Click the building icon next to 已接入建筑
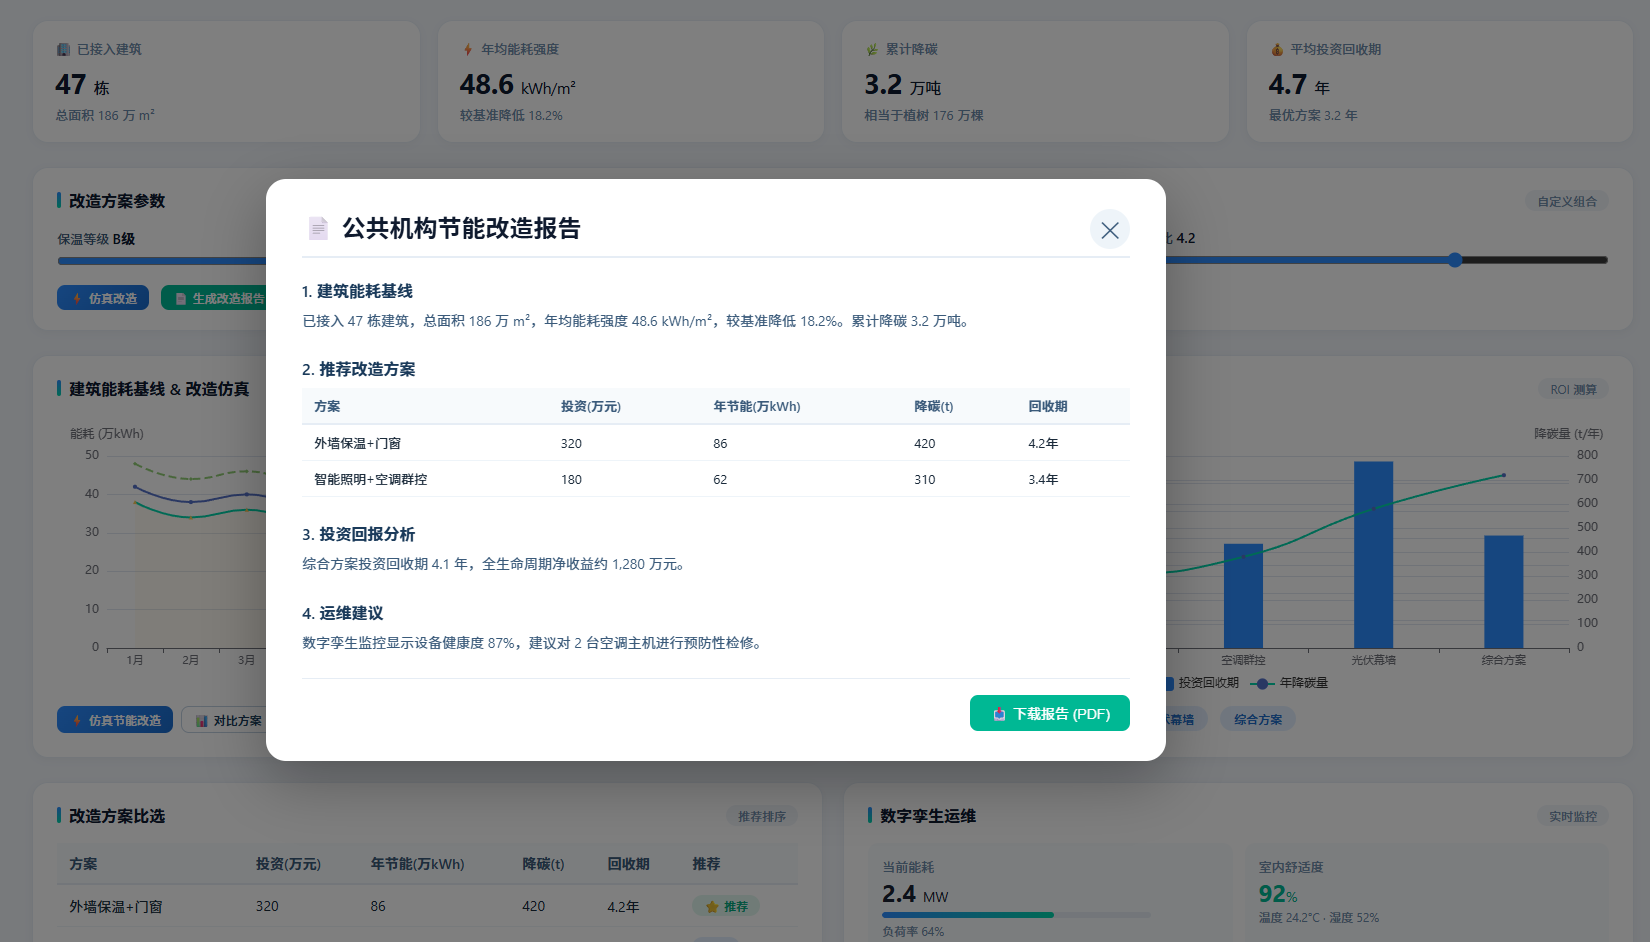 (x=63, y=49)
